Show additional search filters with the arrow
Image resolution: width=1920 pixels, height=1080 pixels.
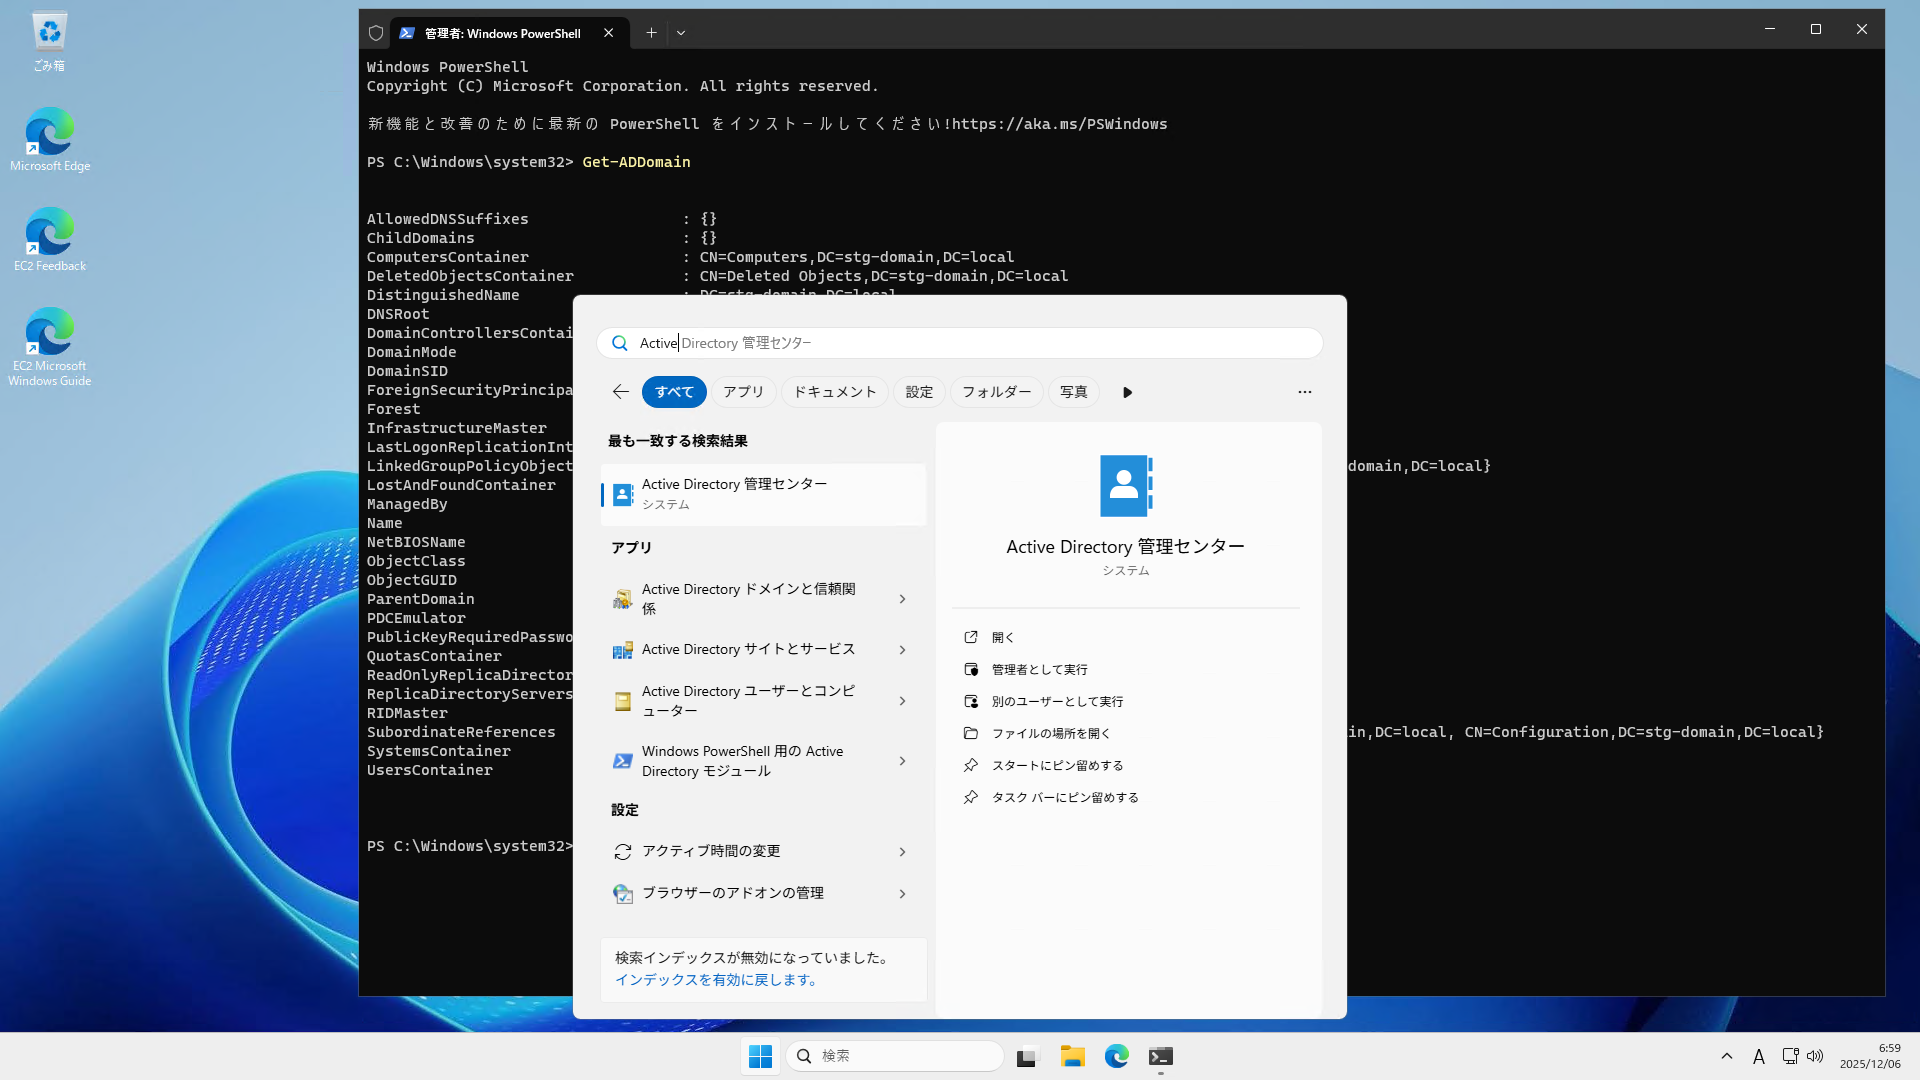1127,392
